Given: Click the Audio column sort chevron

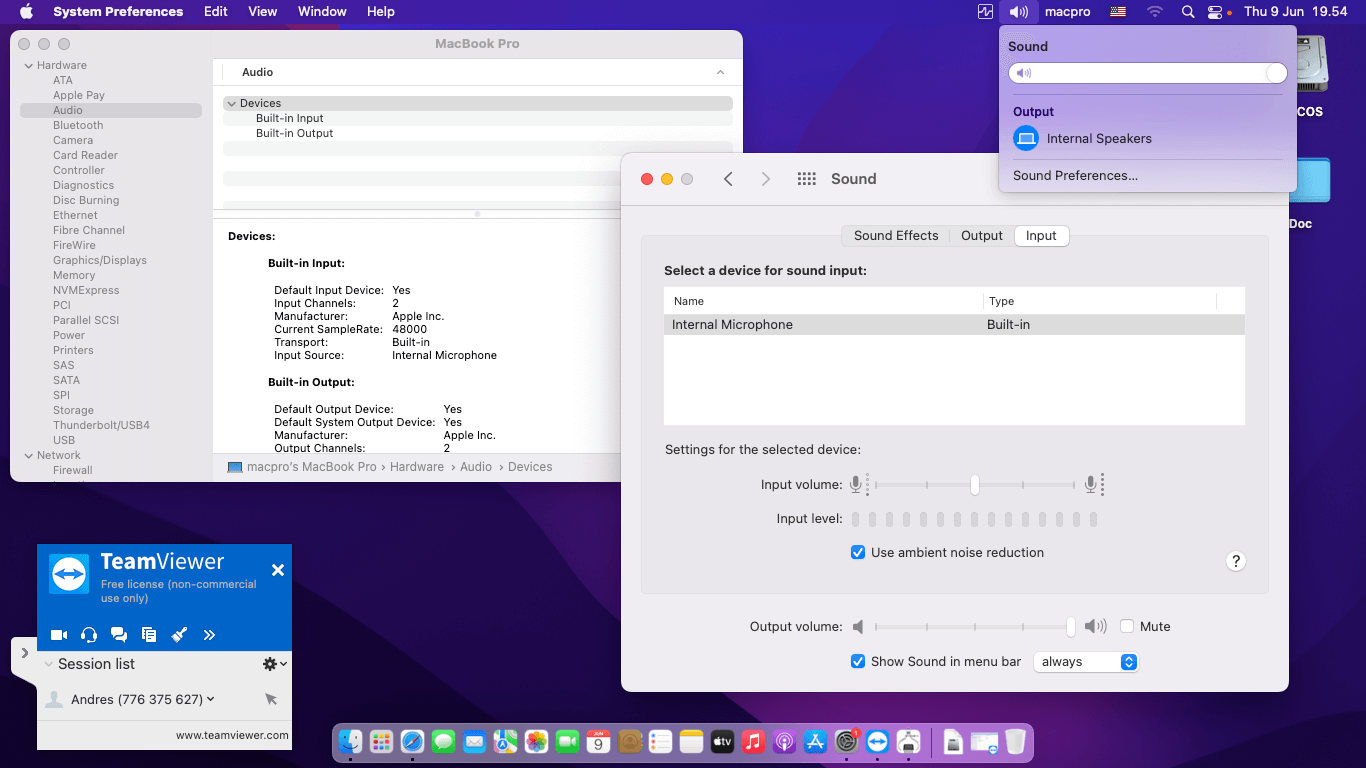Looking at the screenshot, I should (720, 73).
